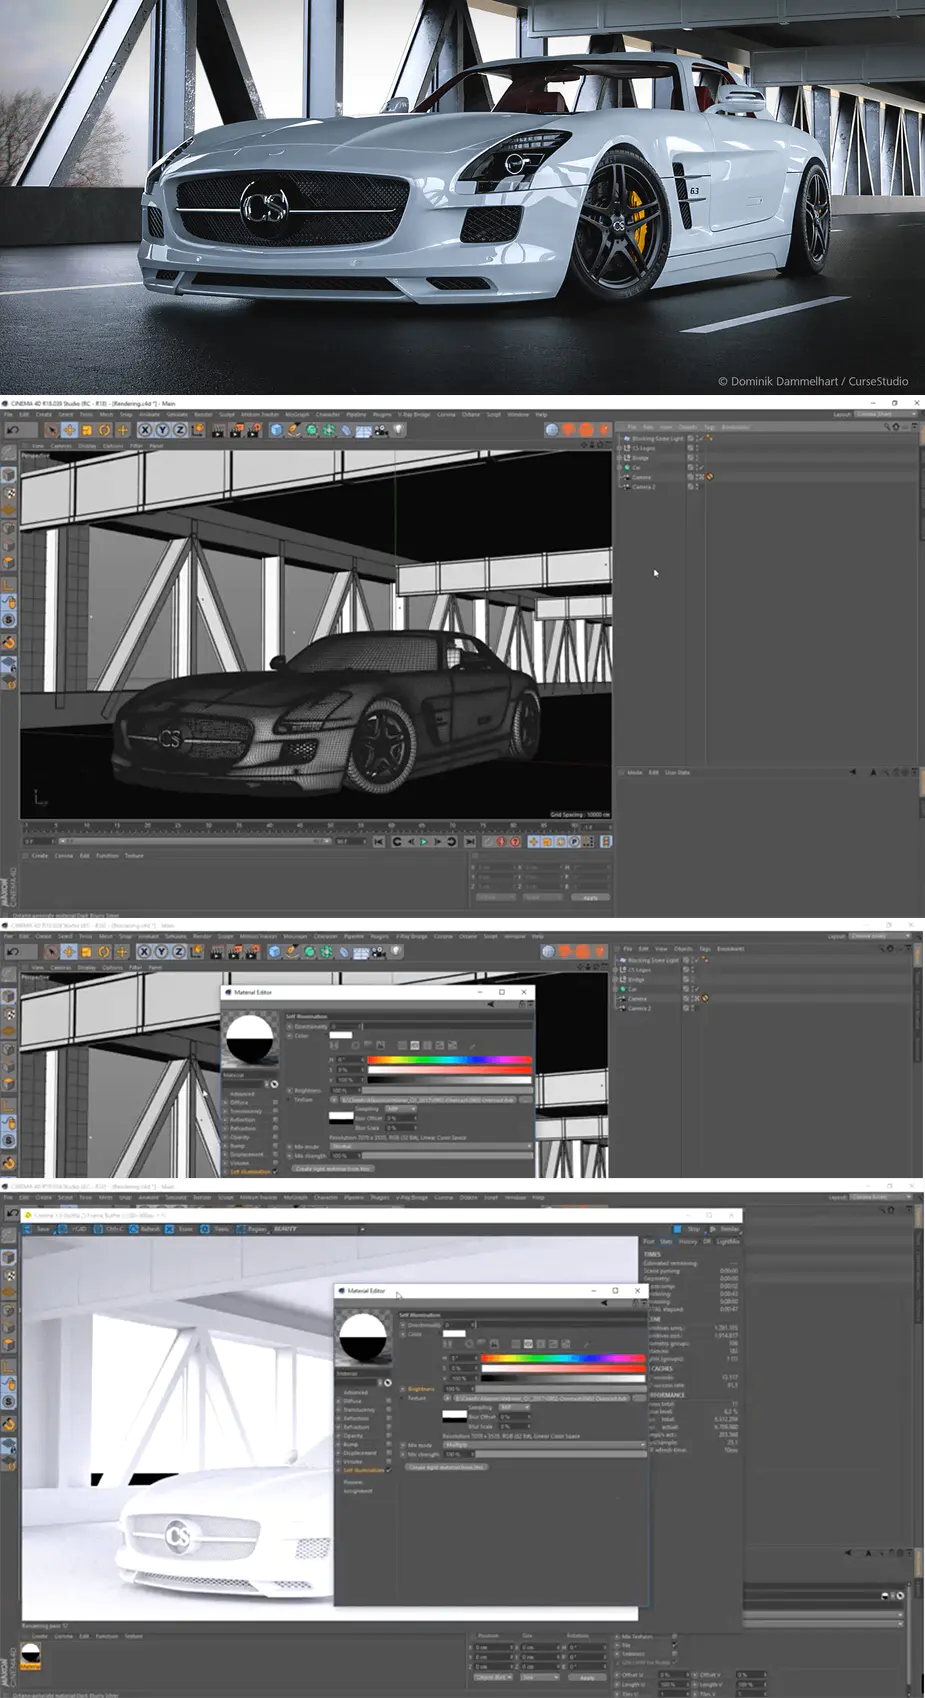This screenshot has height=1698, width=925.
Task: Select Spline pen icon in top toolbar
Action: click(294, 430)
